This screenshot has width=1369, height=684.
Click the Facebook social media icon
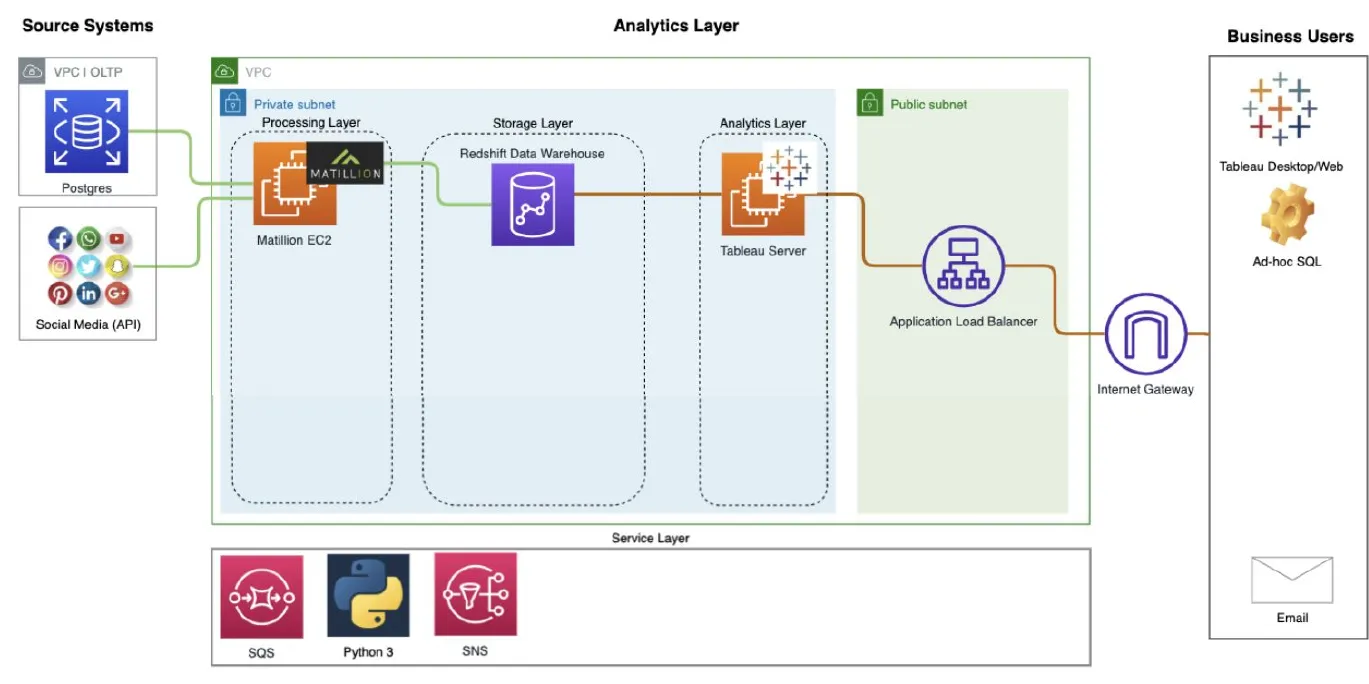tap(60, 239)
